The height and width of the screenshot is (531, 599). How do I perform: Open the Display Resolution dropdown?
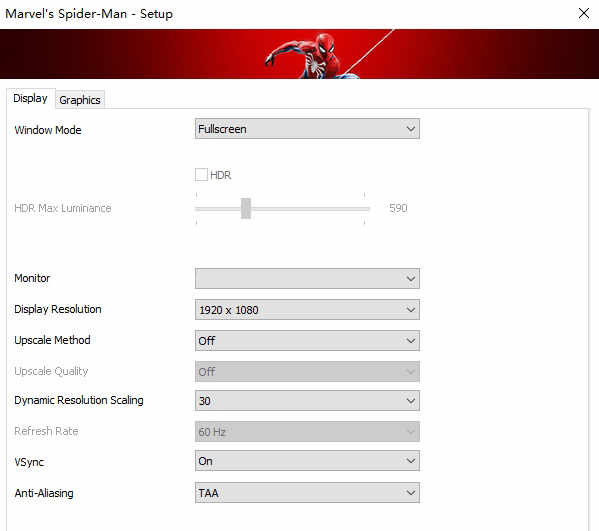(x=307, y=309)
